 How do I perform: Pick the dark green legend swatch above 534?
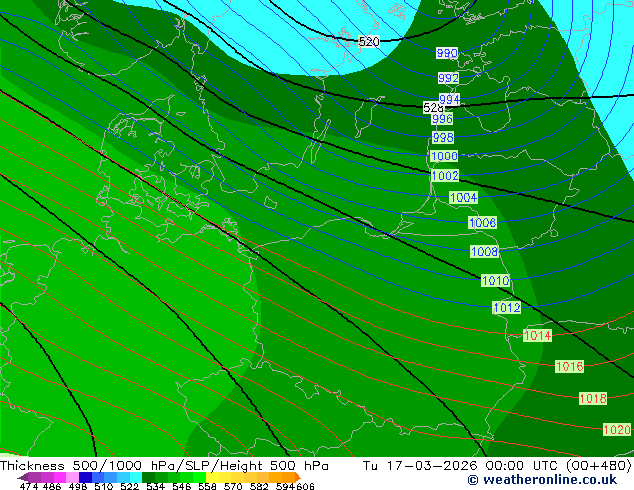(x=148, y=477)
